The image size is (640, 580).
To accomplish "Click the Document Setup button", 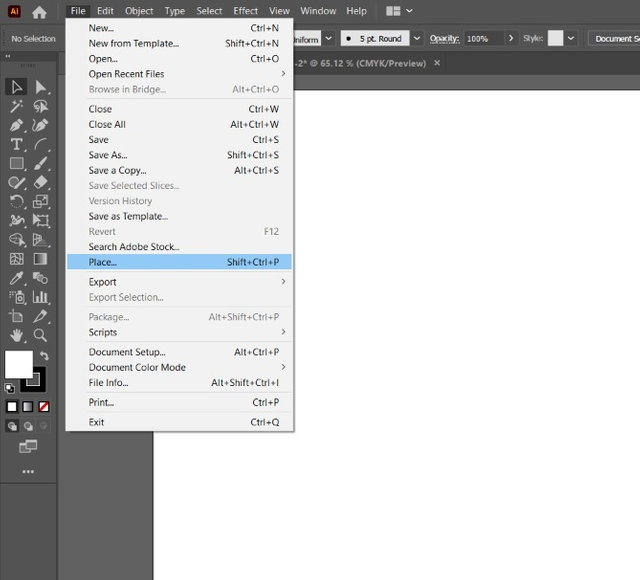I will click(x=614, y=39).
